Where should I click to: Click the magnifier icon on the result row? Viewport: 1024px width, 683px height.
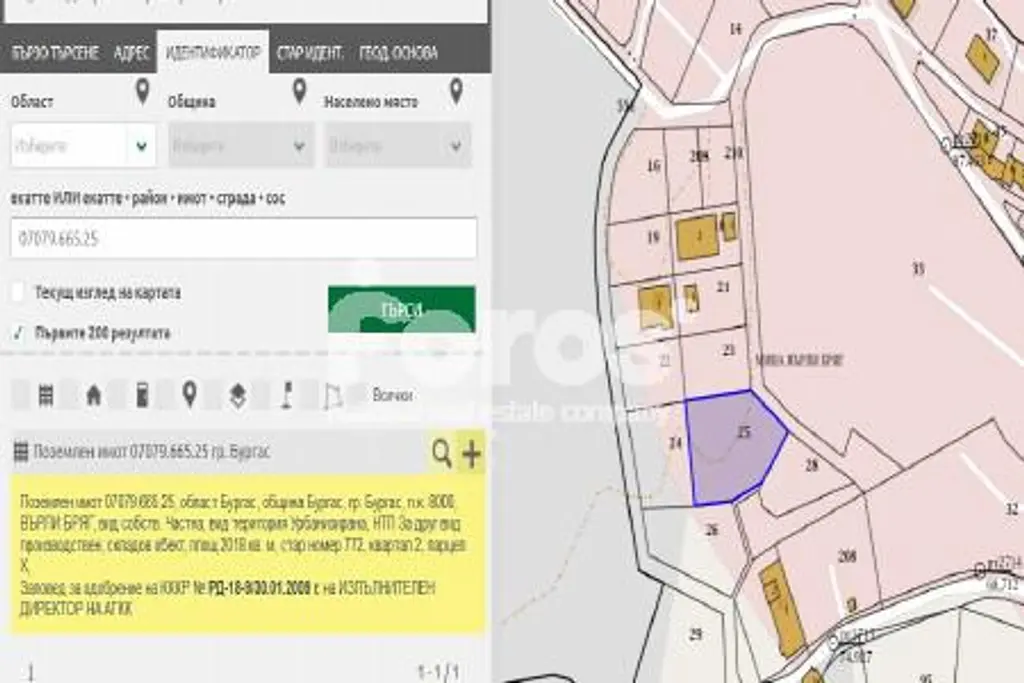tap(441, 454)
